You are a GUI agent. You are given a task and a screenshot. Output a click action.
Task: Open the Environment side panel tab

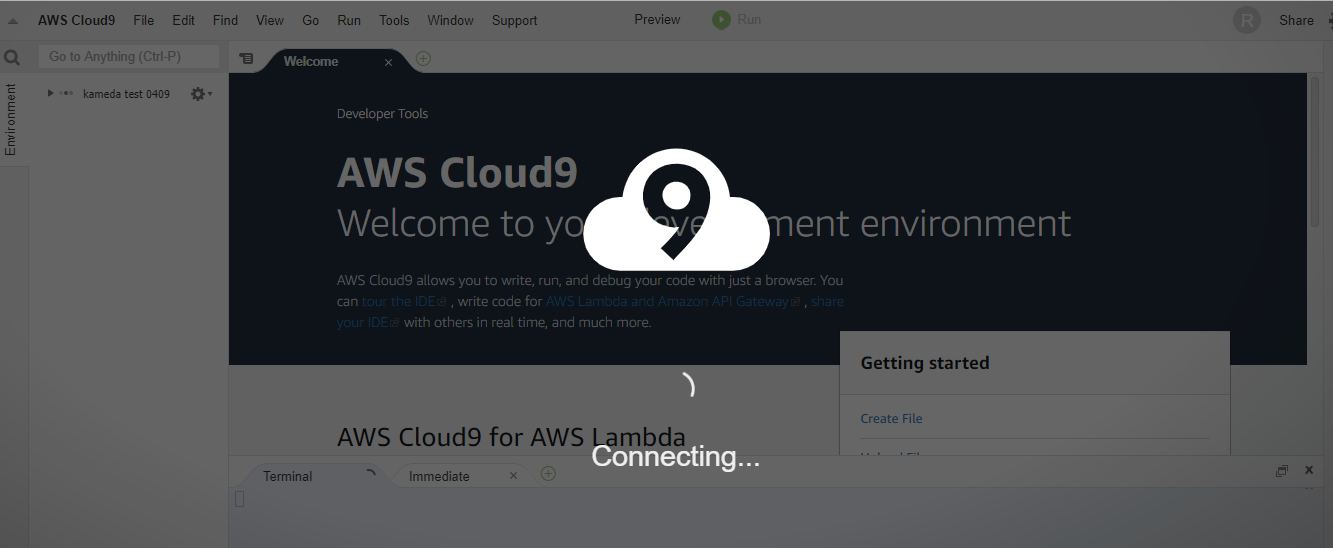[x=11, y=119]
